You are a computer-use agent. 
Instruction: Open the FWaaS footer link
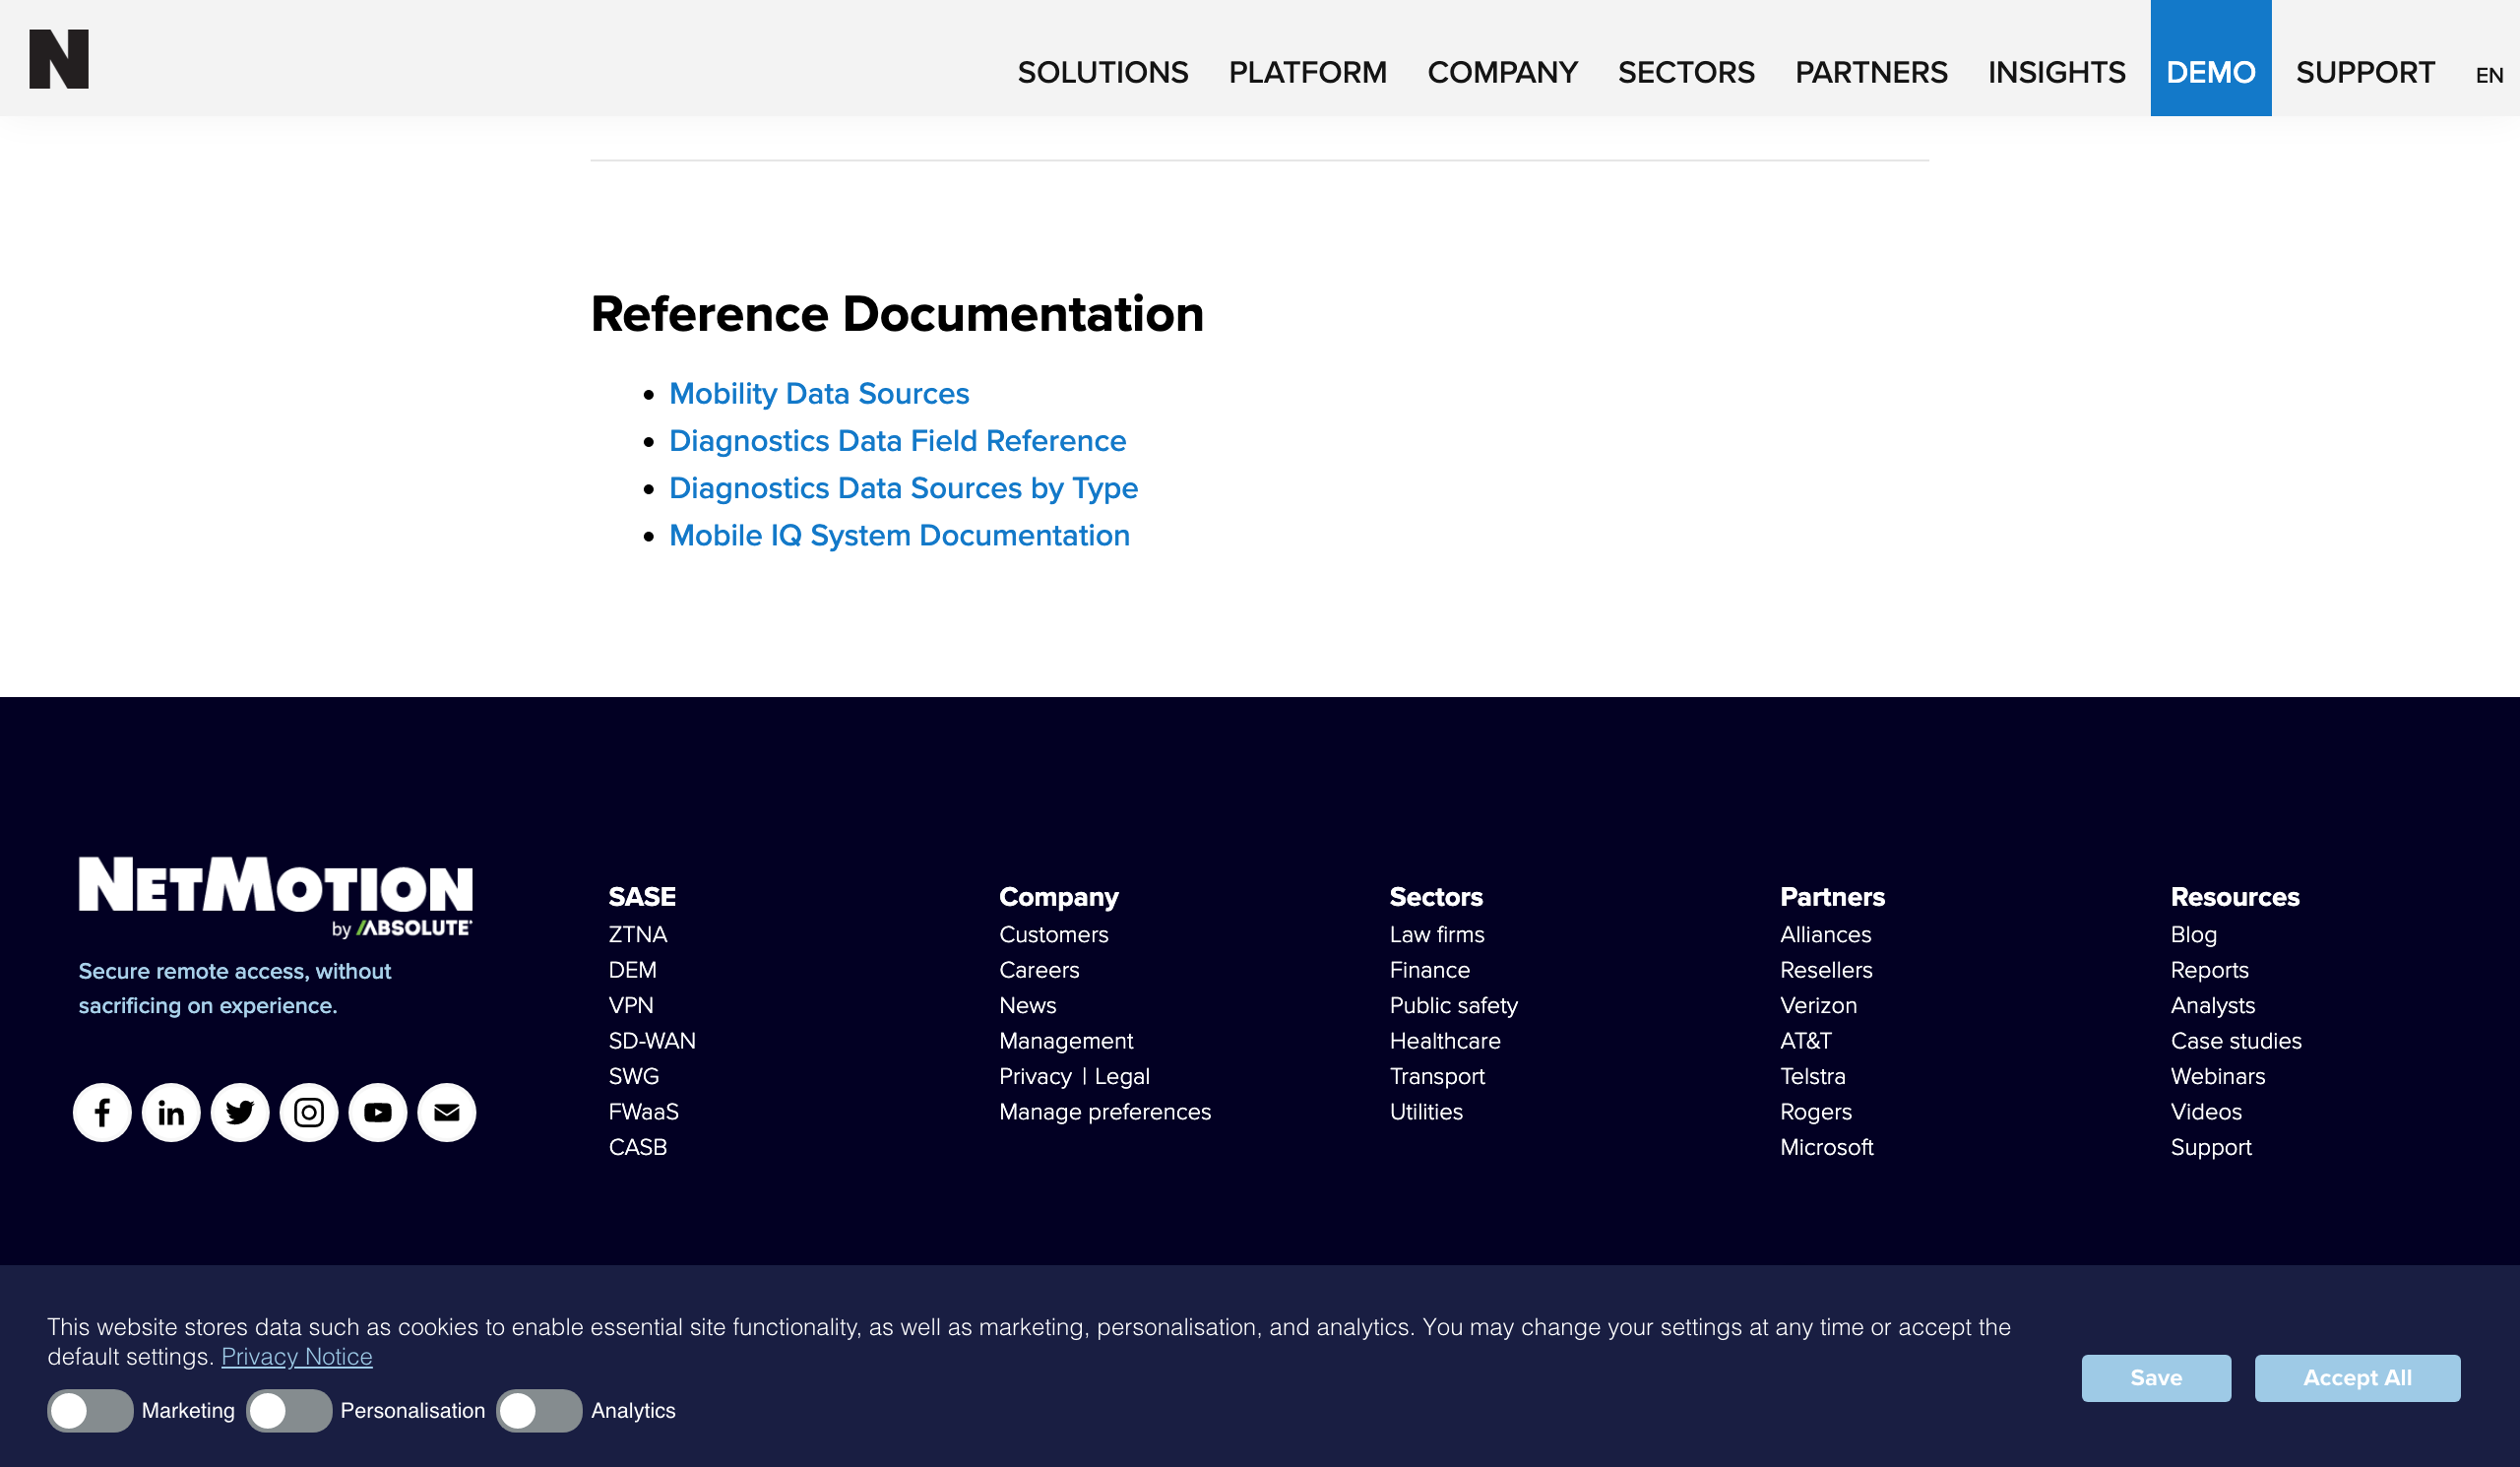pos(644,1112)
